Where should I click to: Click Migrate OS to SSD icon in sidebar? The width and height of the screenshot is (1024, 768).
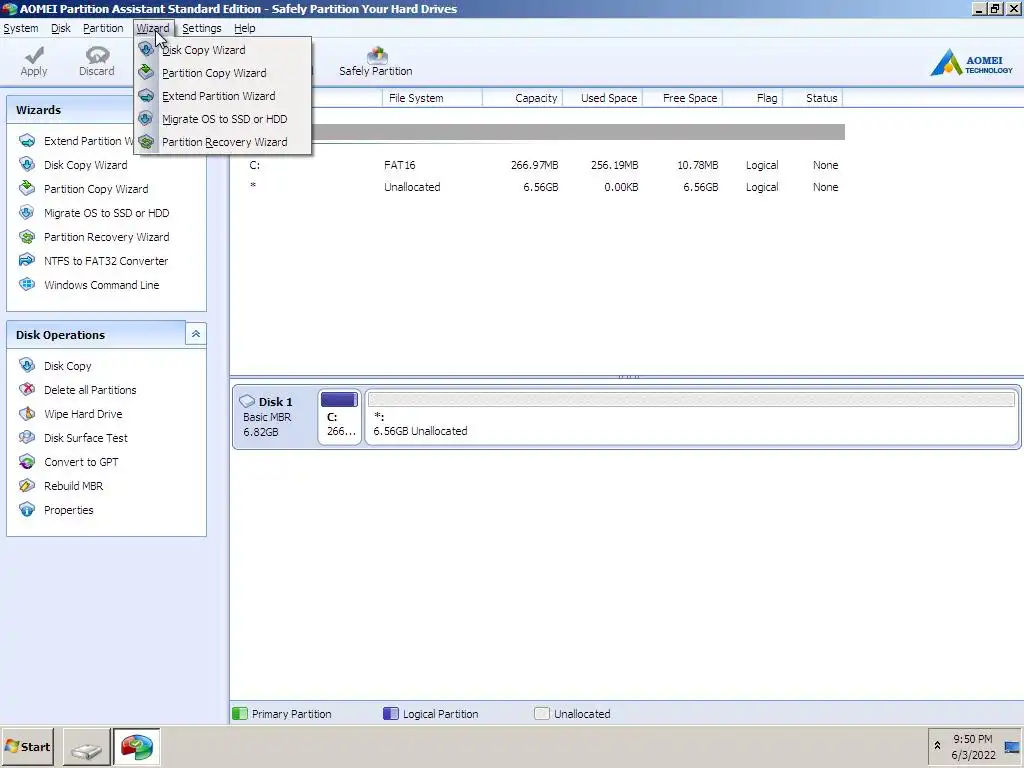tap(27, 213)
